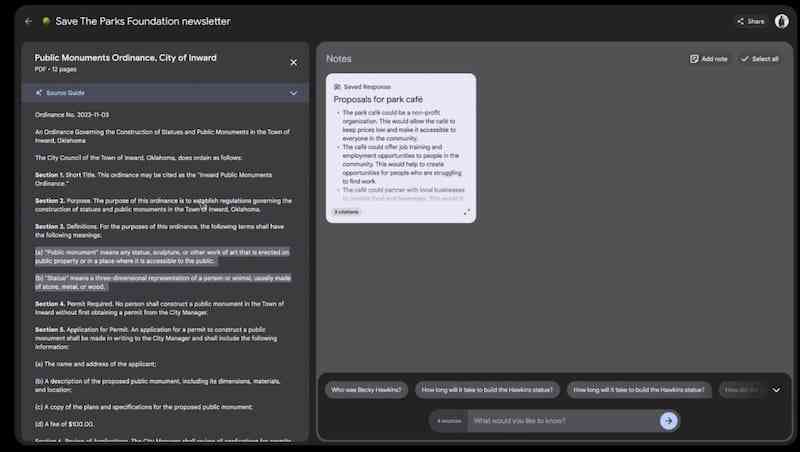Click highlighted Statue definition text
This screenshot has width=800, height=452.
click(x=163, y=282)
